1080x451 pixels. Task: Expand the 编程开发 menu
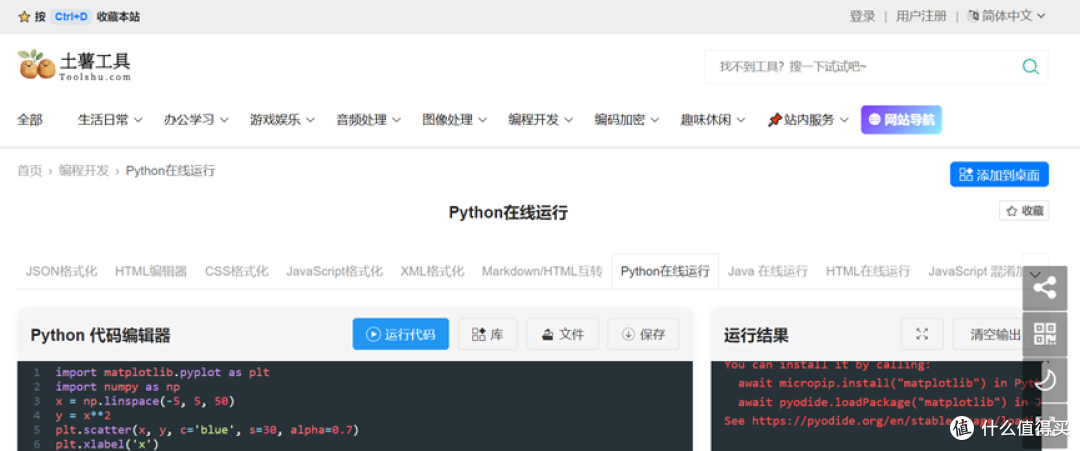[541, 120]
